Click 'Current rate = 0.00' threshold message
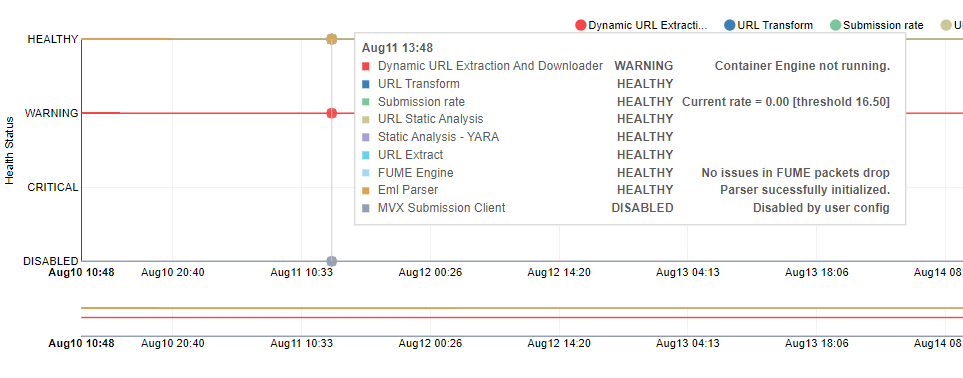 click(x=786, y=101)
